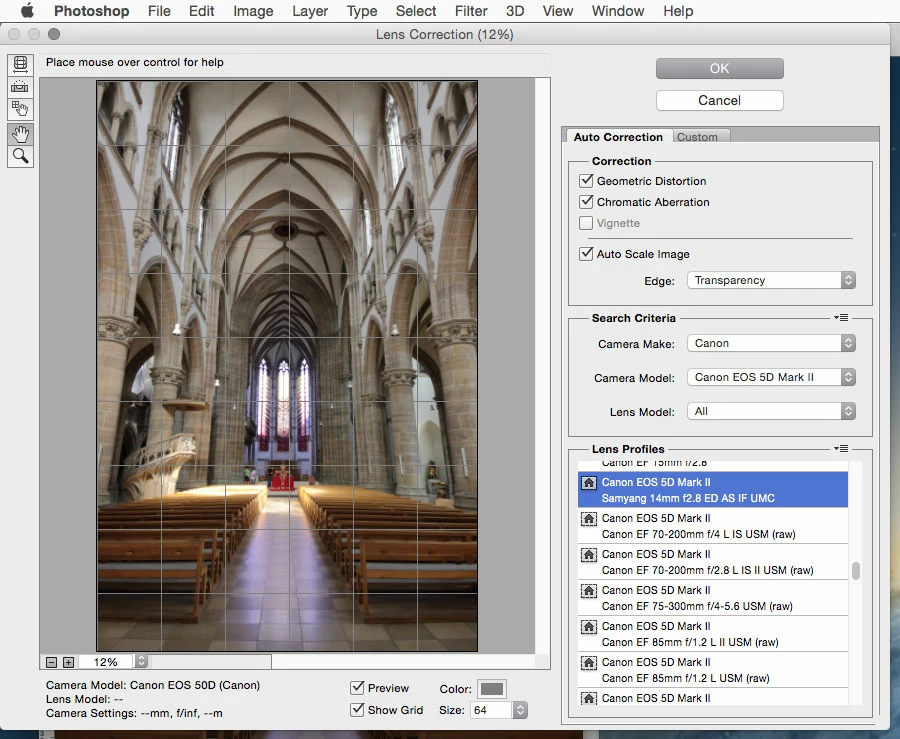Select the Straighten tool
Image resolution: width=900 pixels, height=739 pixels.
[x=20, y=87]
